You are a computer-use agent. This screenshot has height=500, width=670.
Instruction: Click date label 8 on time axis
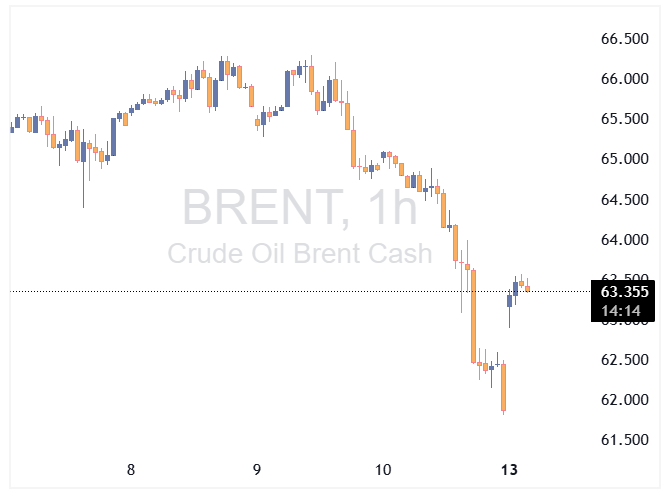pos(131,470)
